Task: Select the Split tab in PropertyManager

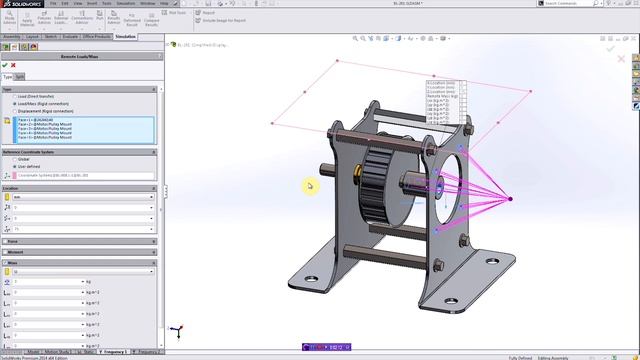Action: coord(20,77)
